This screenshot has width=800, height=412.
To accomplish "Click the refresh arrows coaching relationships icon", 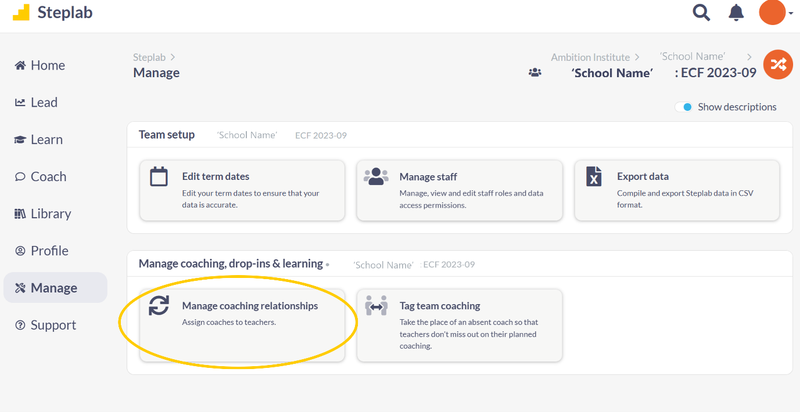I will [x=159, y=306].
